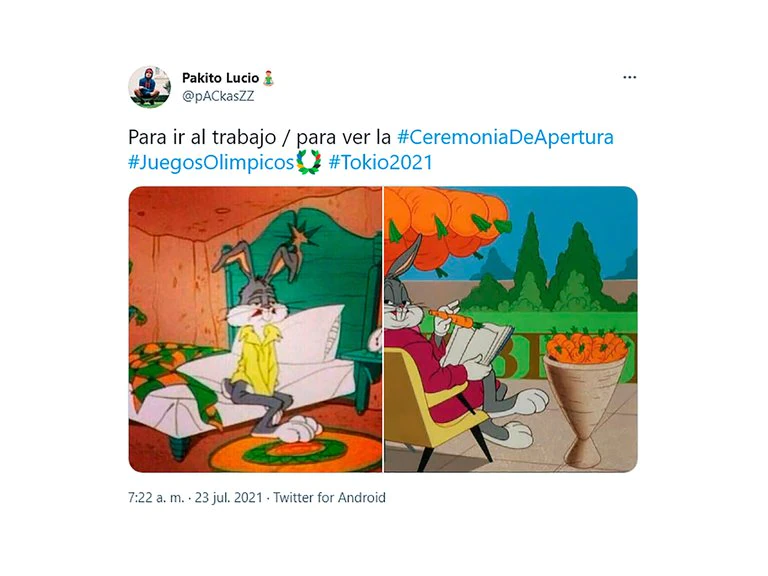Click the Twitter for Android source label
This screenshot has width=768, height=576.
[329, 498]
